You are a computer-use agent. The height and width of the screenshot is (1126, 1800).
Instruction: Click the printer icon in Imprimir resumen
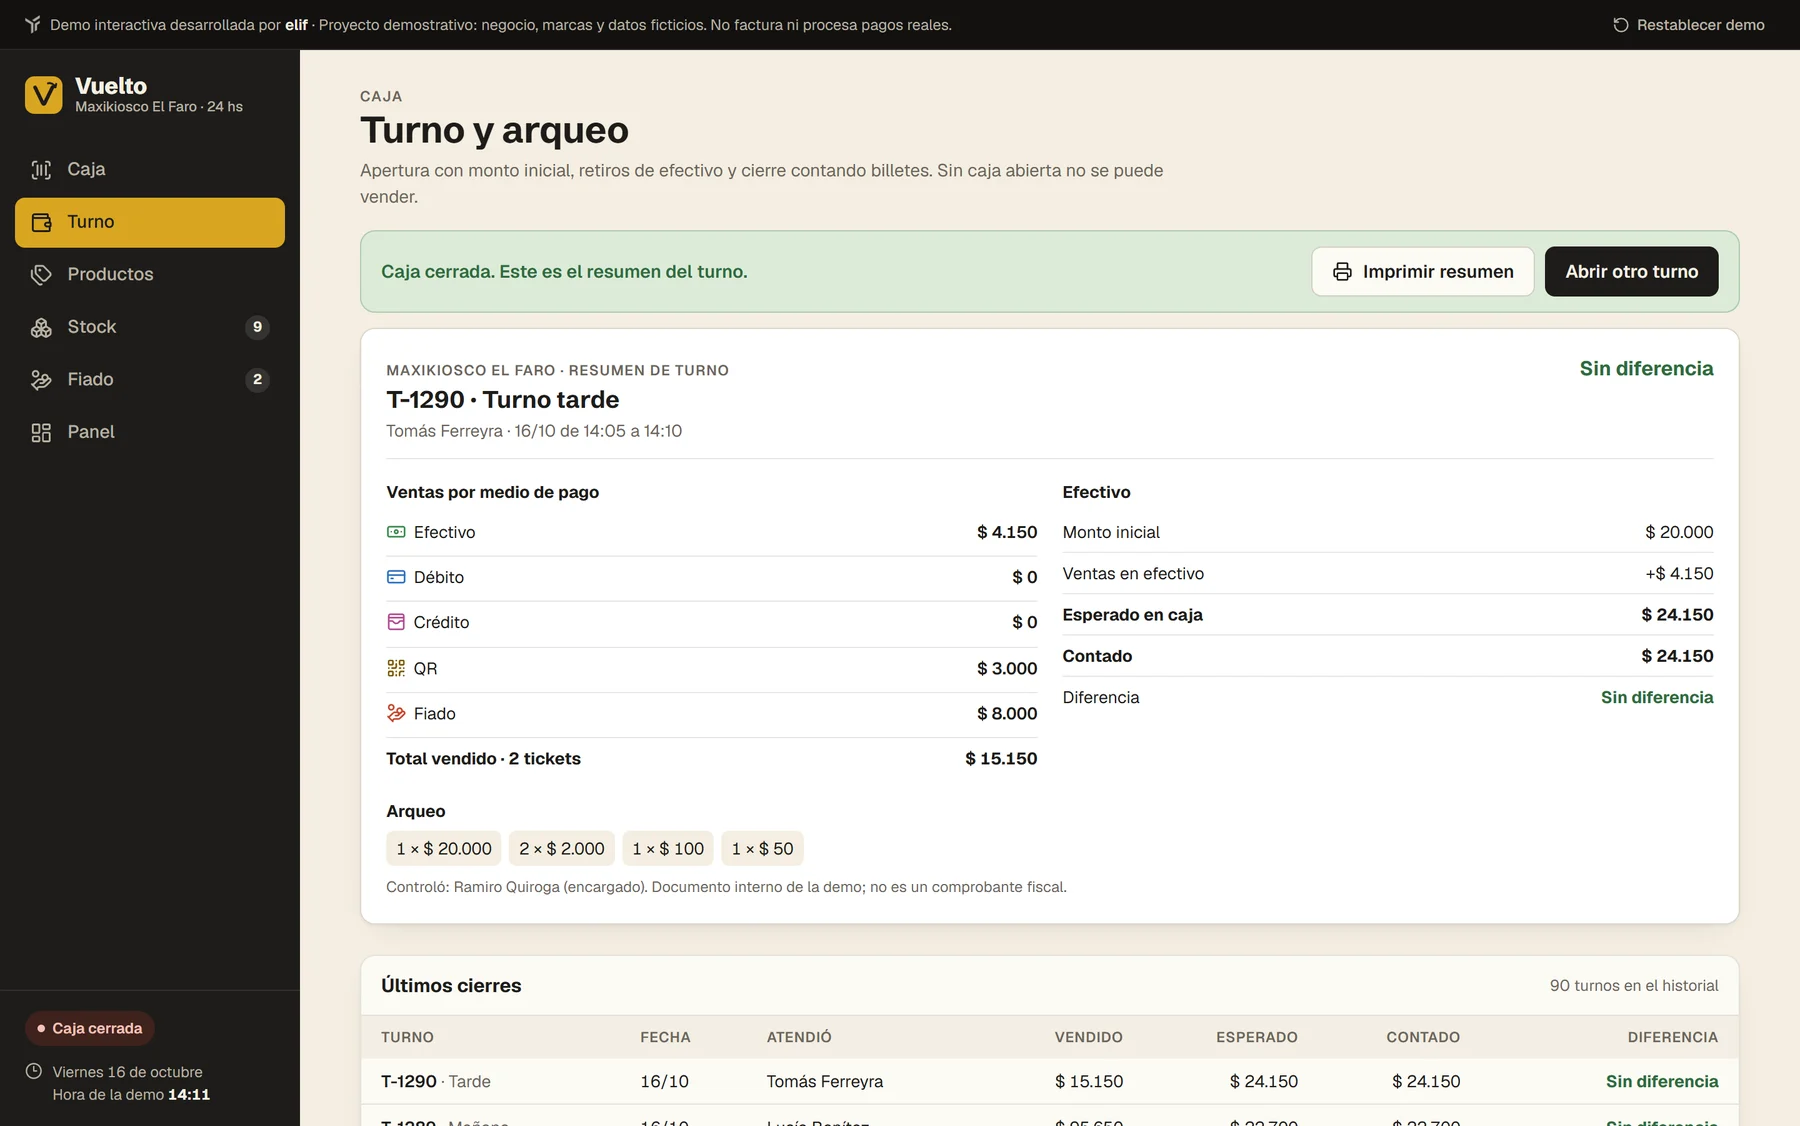1342,272
